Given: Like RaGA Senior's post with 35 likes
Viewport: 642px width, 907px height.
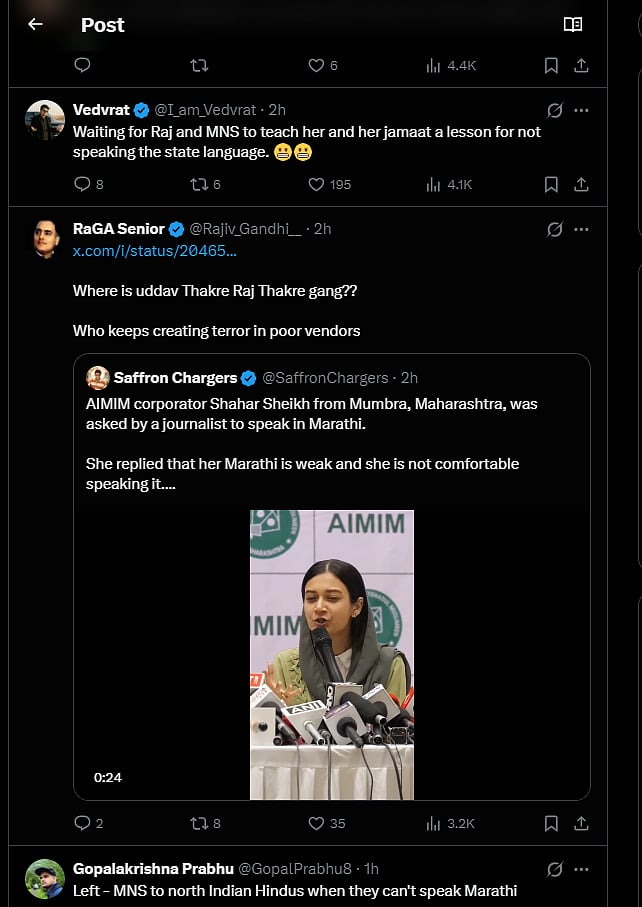Looking at the screenshot, I should 316,823.
